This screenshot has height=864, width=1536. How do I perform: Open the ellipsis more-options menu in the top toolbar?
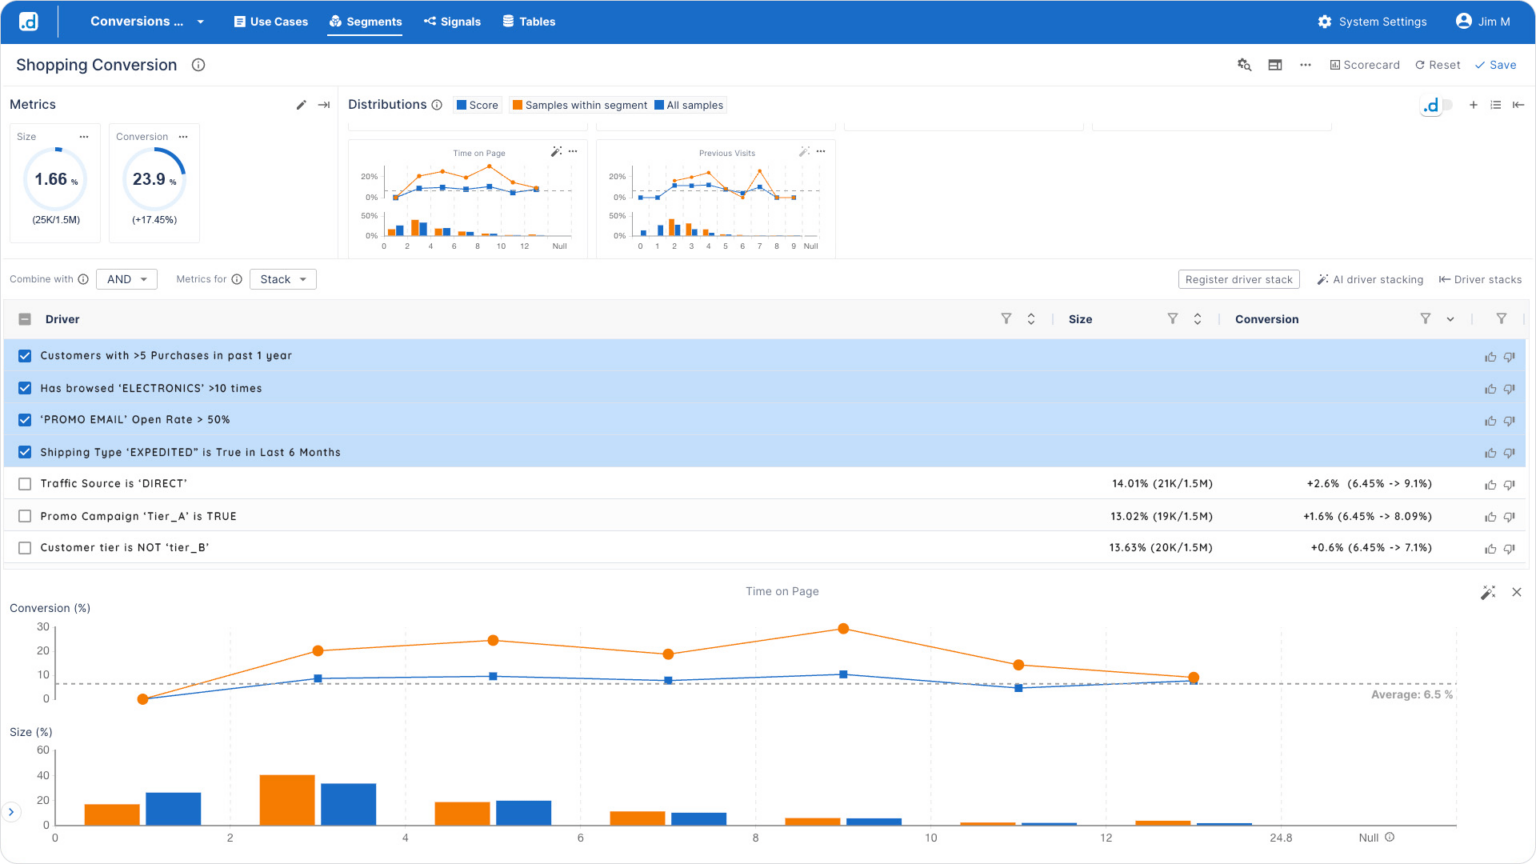[x=1305, y=64]
